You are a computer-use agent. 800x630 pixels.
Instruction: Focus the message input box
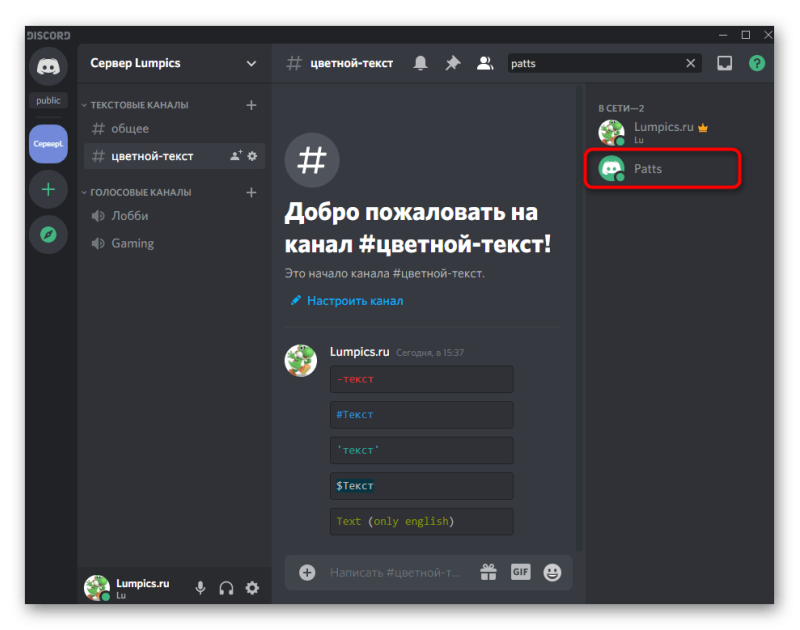[x=396, y=572]
